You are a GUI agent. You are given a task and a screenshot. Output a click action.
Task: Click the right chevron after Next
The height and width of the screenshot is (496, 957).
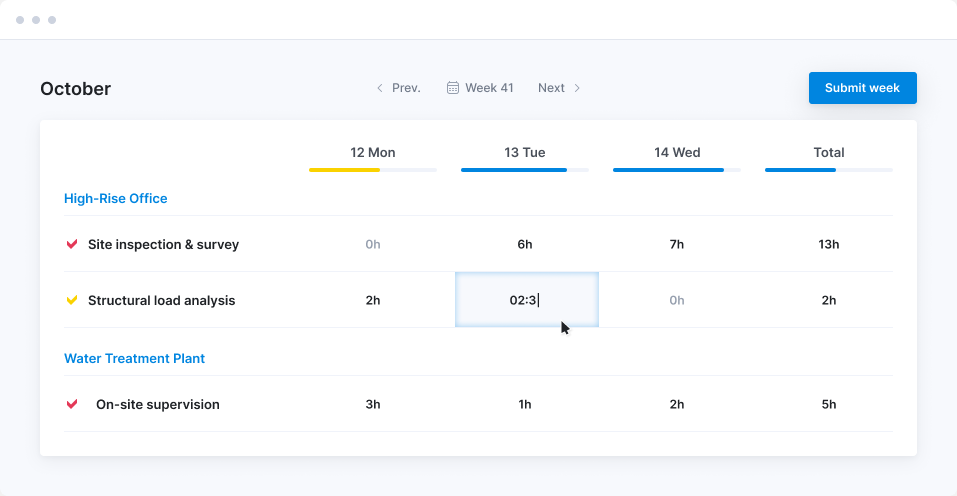tap(577, 88)
